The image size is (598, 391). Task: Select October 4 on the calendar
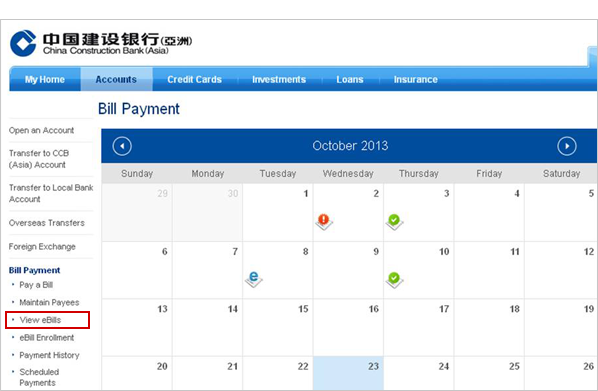coord(489,212)
